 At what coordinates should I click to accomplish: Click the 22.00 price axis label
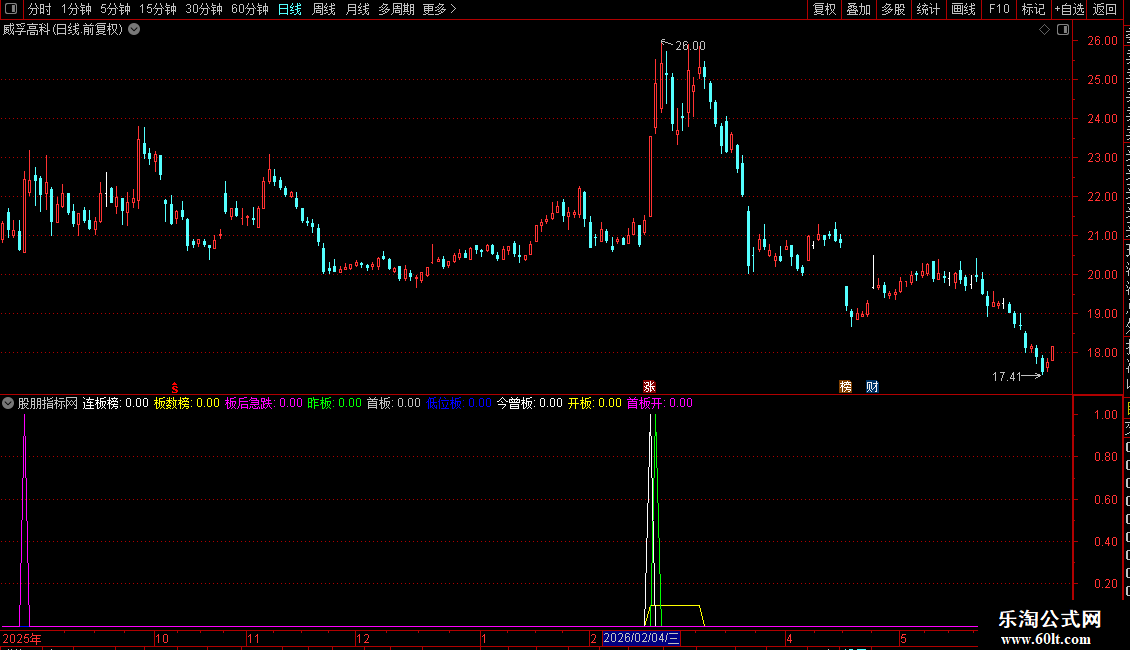[1103, 197]
